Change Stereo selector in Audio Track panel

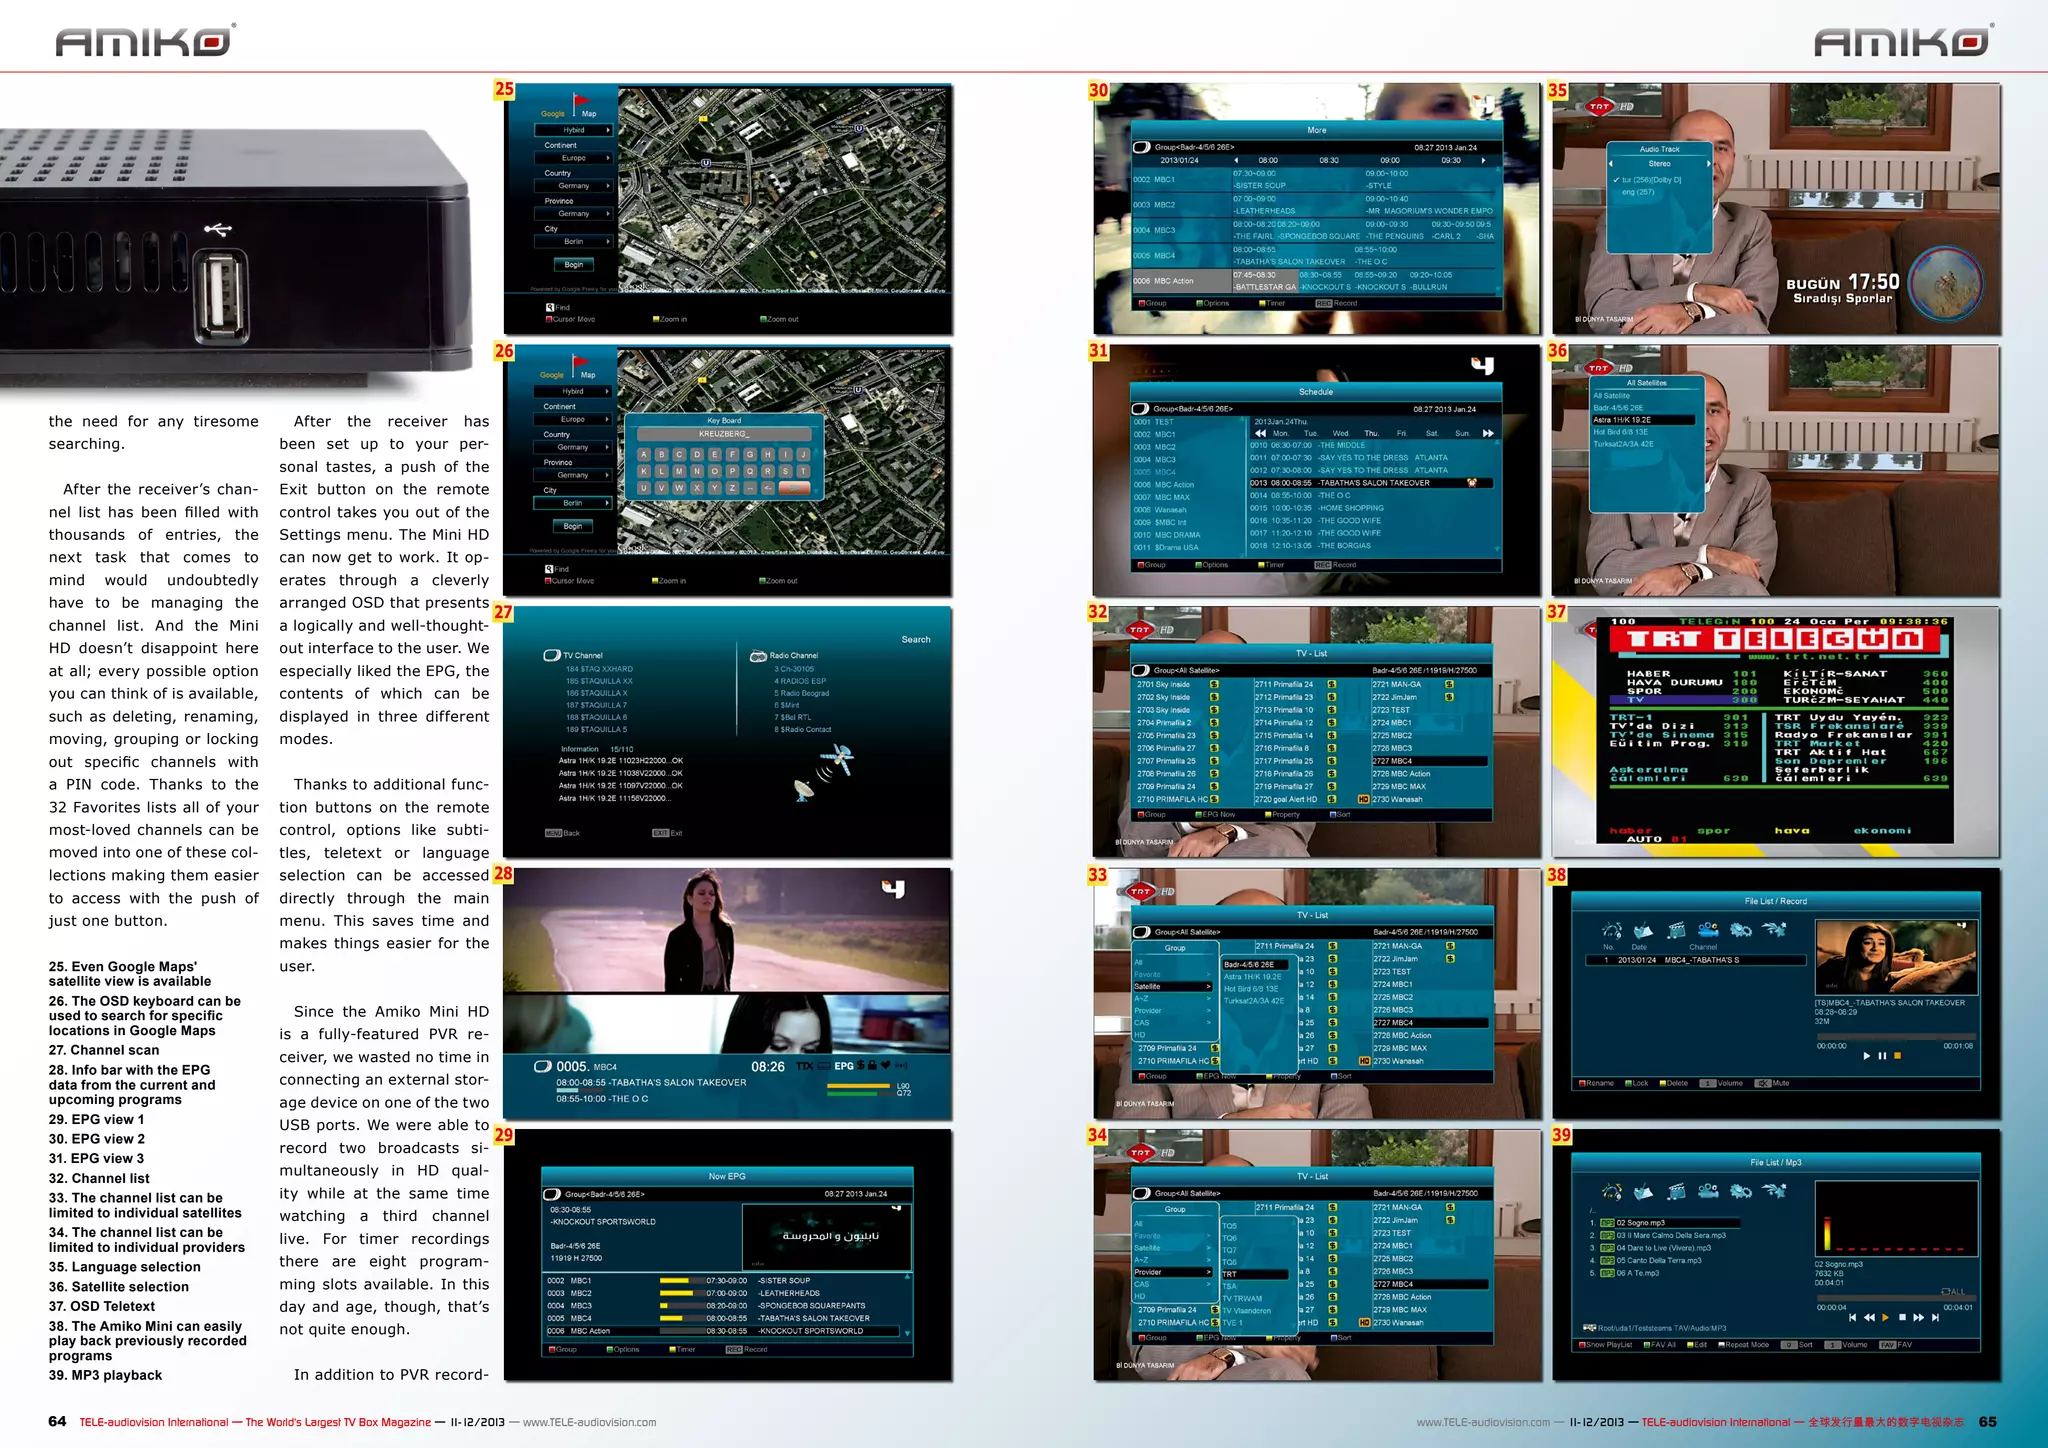tap(1659, 163)
